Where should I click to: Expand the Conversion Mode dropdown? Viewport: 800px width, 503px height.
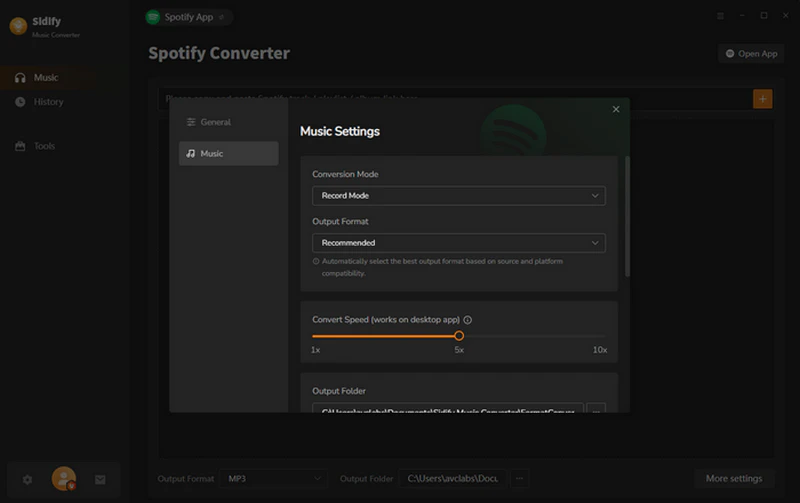pyautogui.click(x=459, y=195)
